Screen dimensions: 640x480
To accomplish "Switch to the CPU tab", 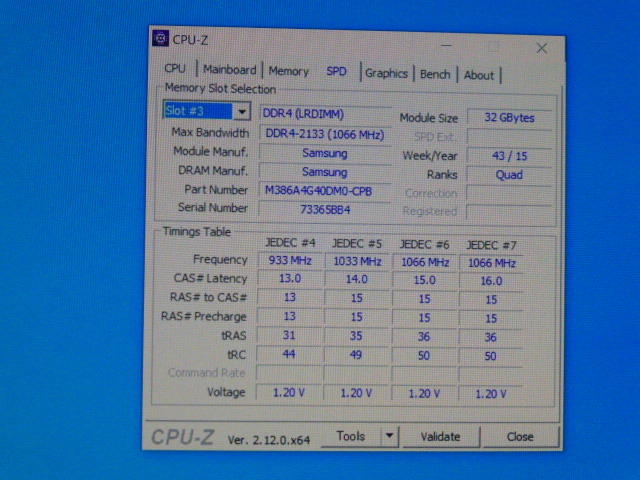I will [x=175, y=68].
